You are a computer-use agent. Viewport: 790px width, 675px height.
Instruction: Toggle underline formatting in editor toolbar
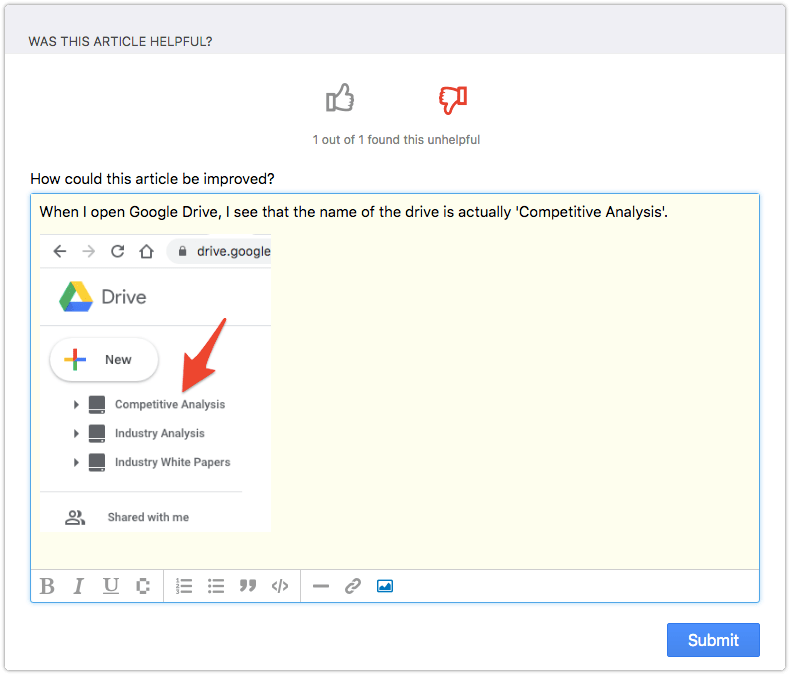pyautogui.click(x=111, y=586)
